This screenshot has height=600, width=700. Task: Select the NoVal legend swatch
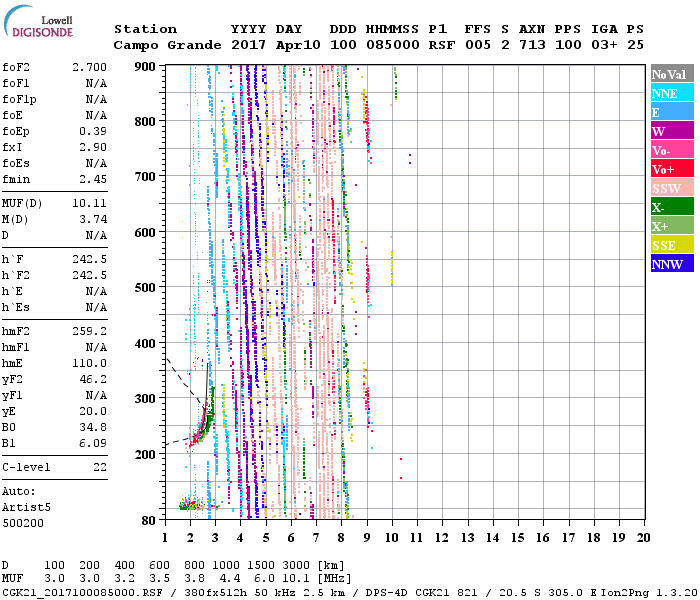[670, 74]
